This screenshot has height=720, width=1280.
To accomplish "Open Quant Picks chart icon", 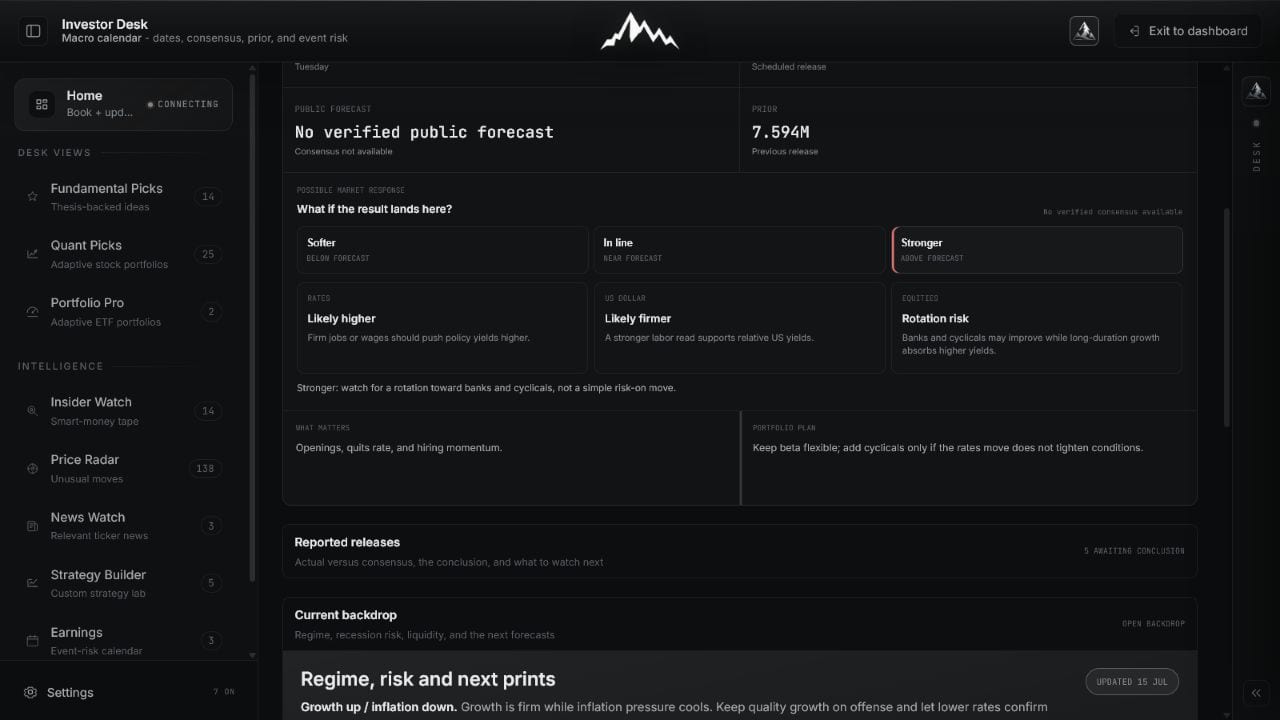I will coord(32,254).
